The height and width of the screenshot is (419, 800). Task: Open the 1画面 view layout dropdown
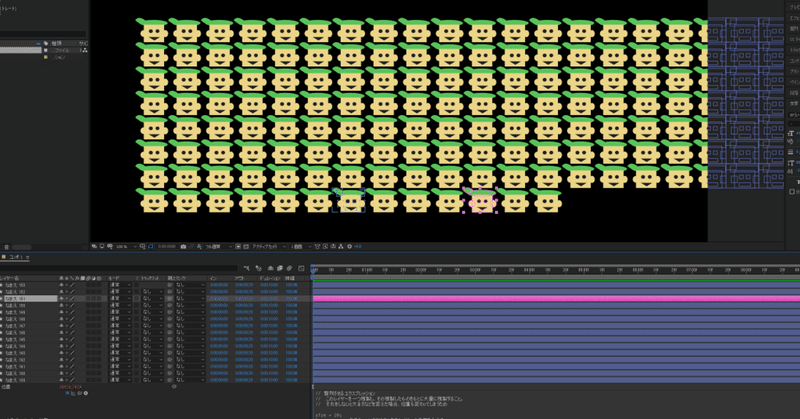300,247
